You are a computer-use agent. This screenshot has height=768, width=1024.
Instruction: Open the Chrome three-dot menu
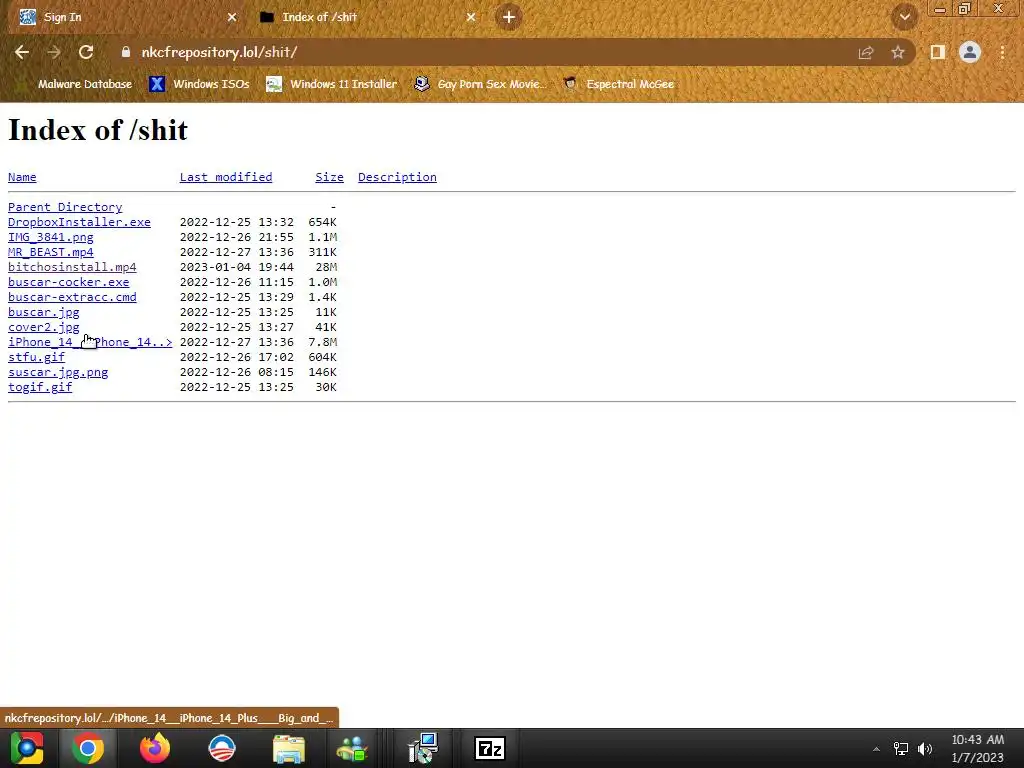(x=1002, y=52)
